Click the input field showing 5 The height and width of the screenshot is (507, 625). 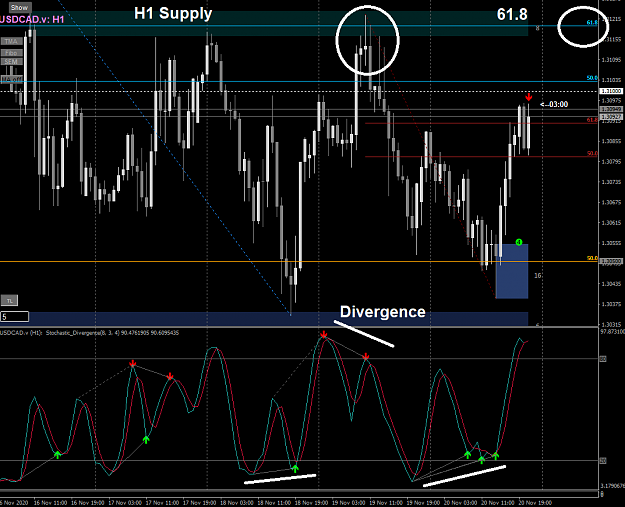point(14,317)
